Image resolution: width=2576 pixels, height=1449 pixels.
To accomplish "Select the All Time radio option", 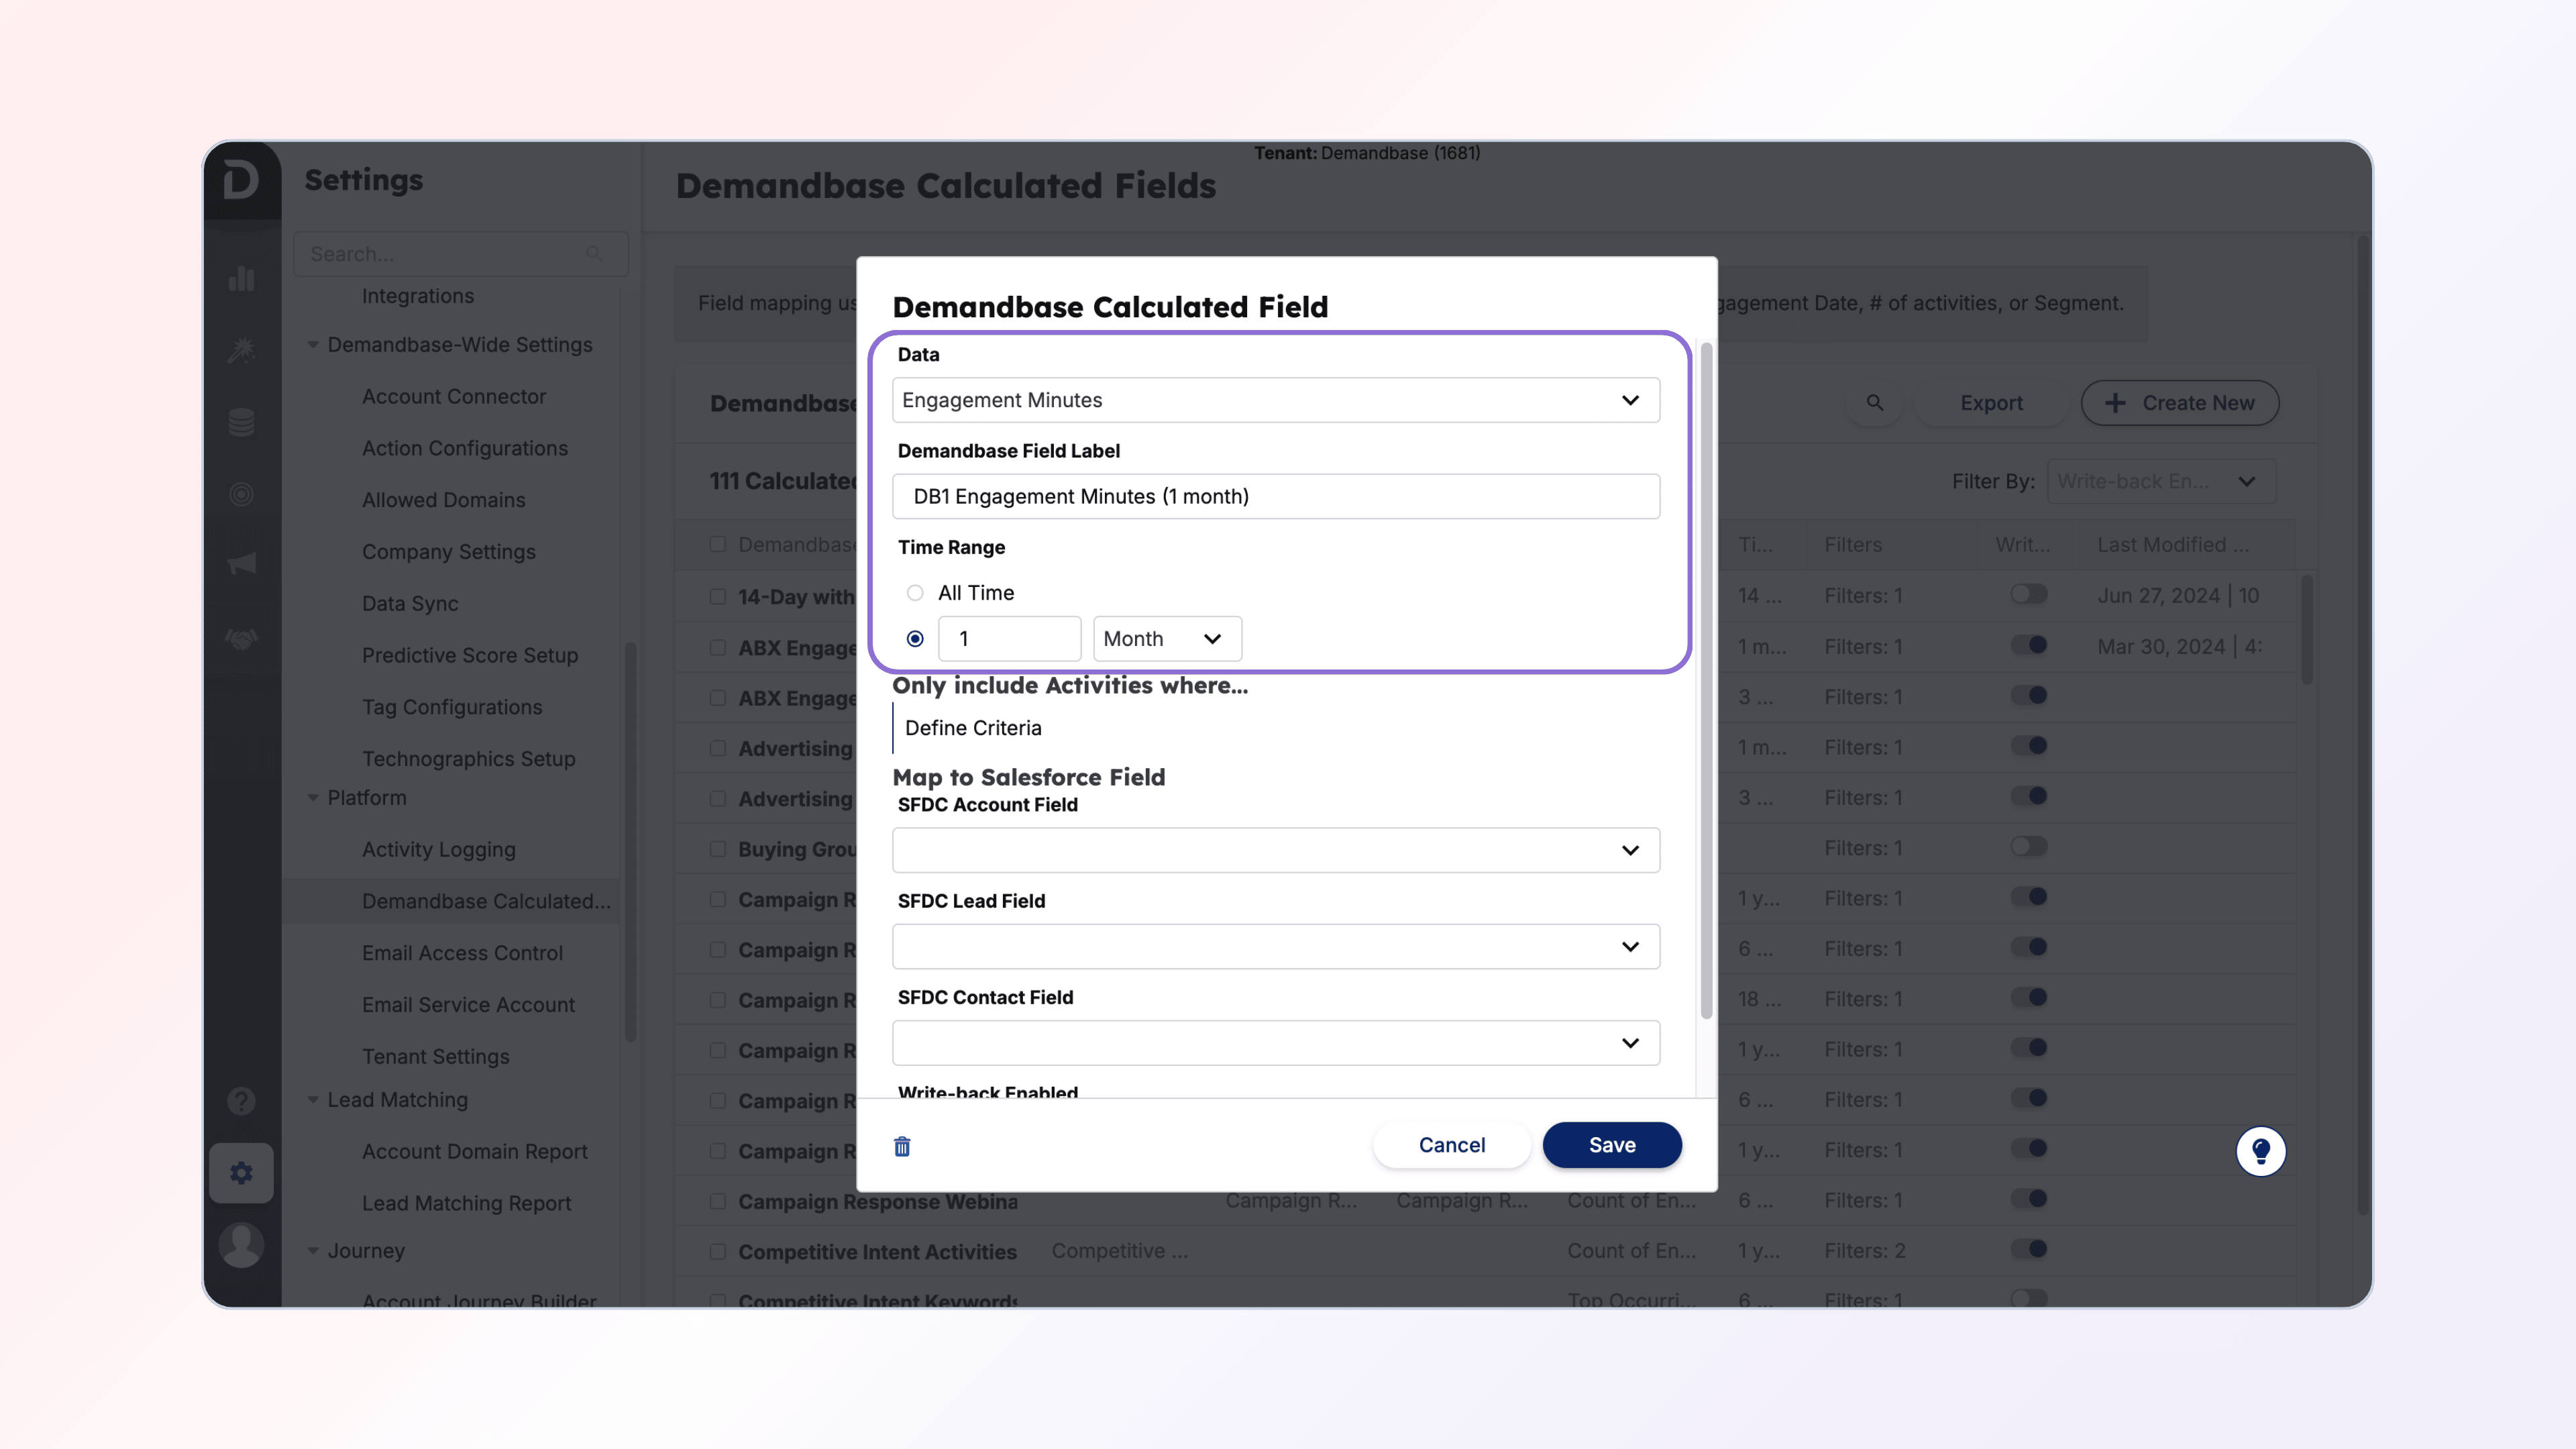I will pos(915,593).
